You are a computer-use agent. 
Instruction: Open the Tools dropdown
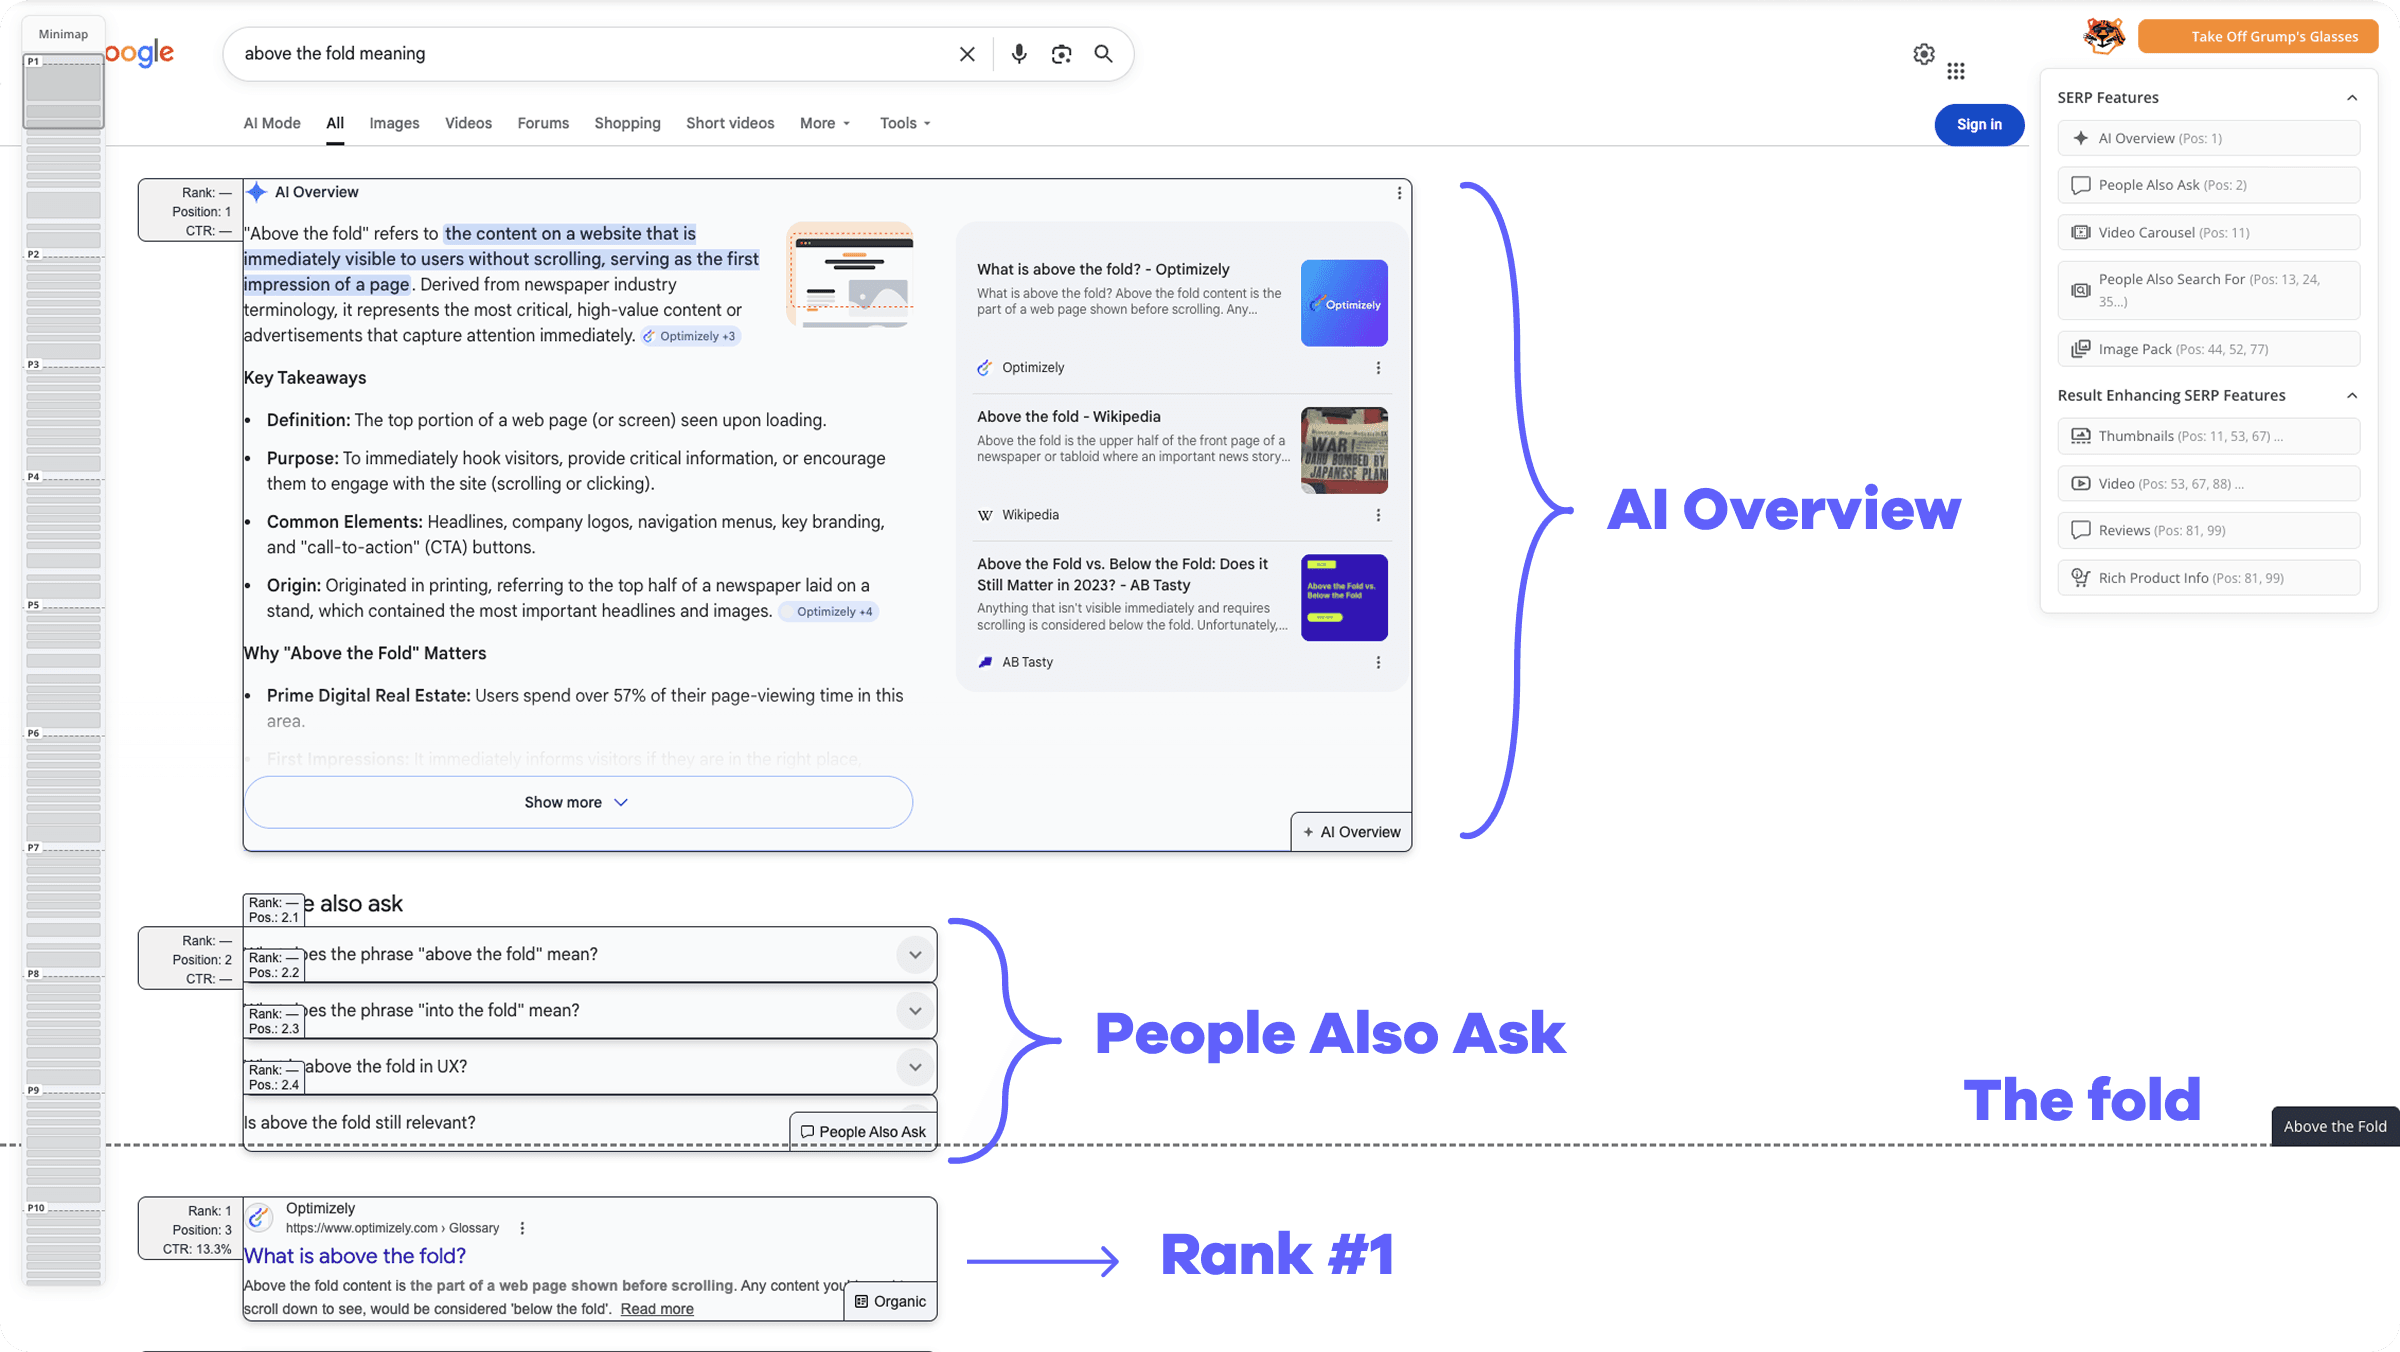pos(905,123)
